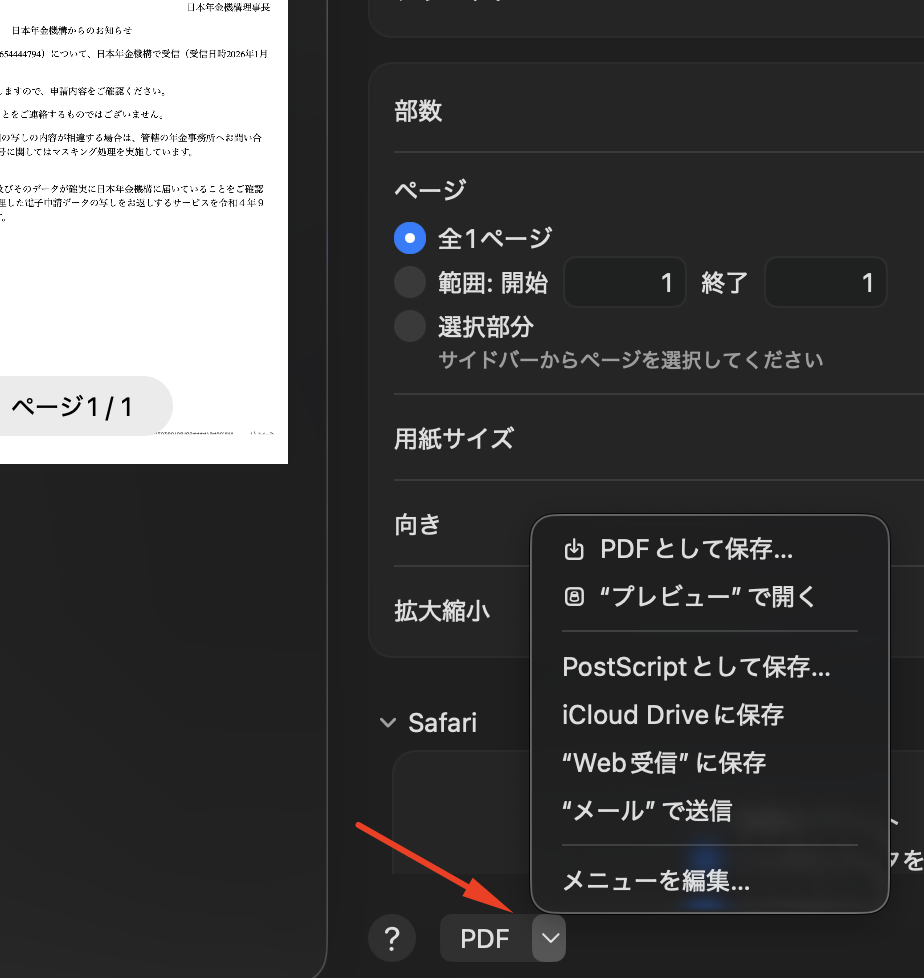Screen dimensions: 924x978
Task: Select PostScriptとして保存 menu option
Action: click(696, 667)
